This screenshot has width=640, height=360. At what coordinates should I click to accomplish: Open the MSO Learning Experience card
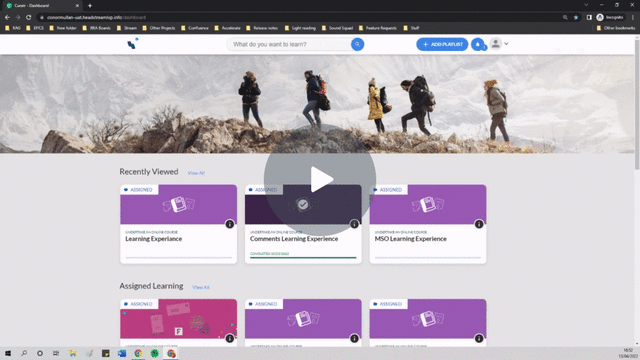pyautogui.click(x=428, y=224)
